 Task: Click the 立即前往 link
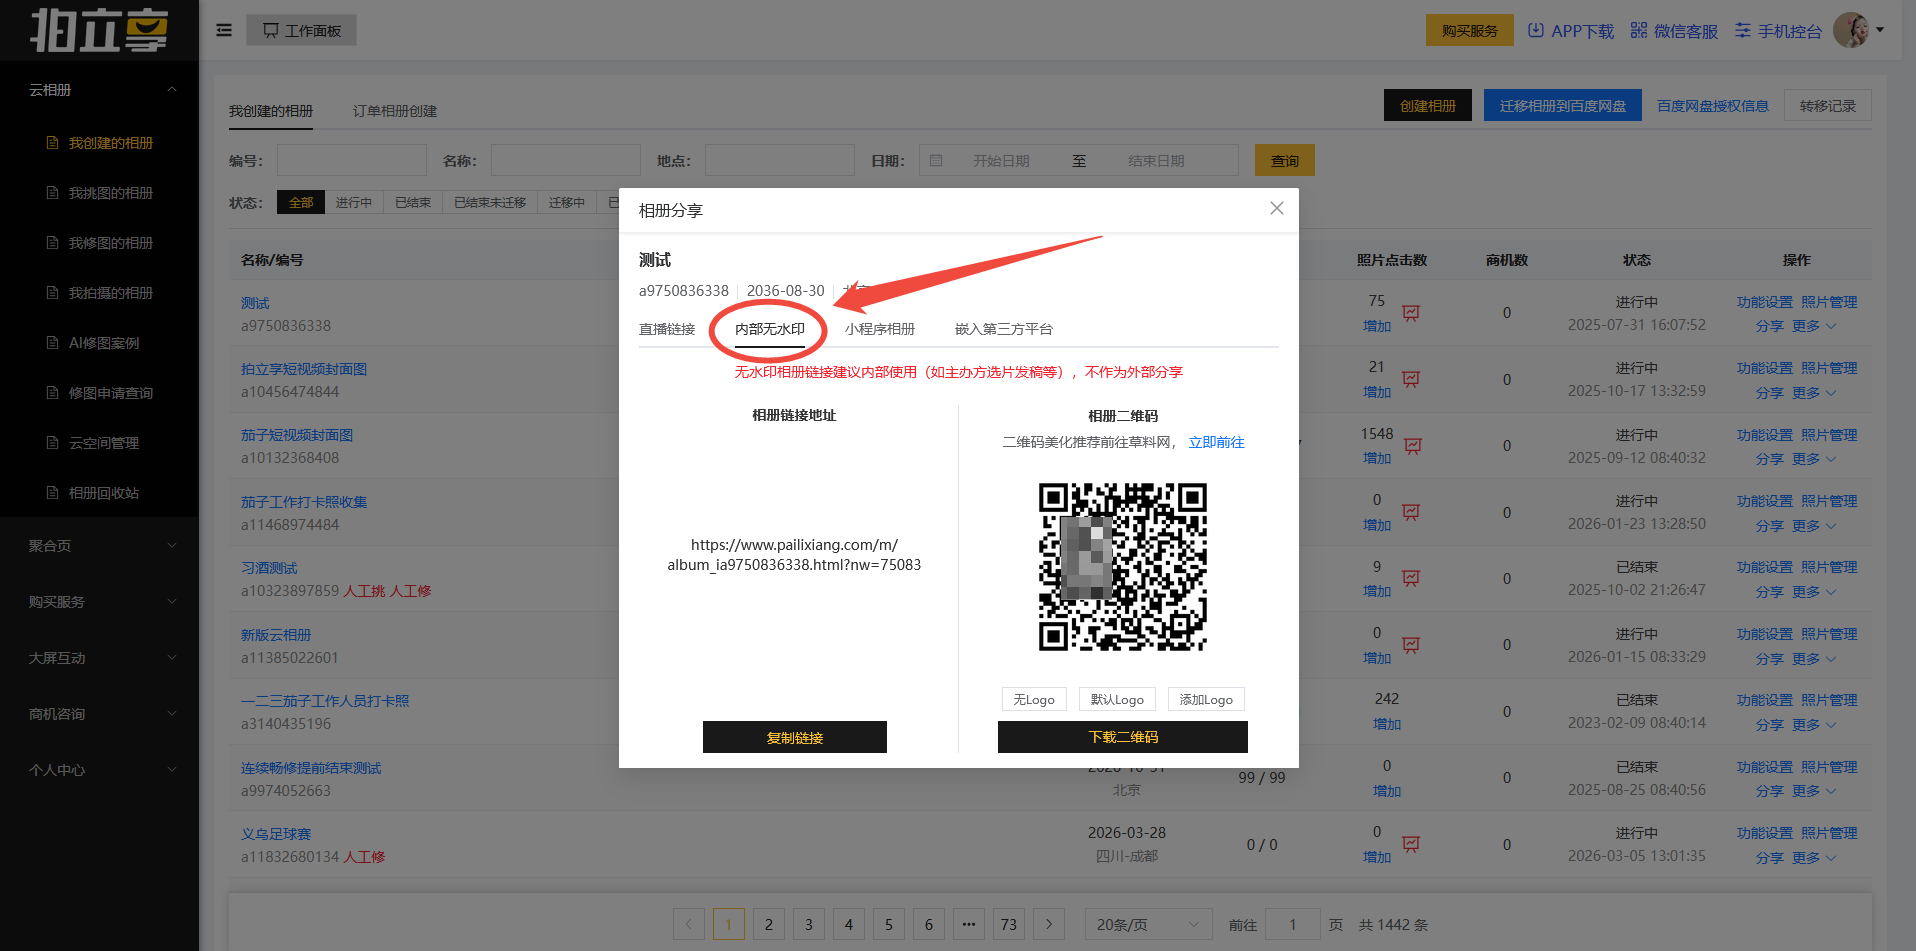1216,442
